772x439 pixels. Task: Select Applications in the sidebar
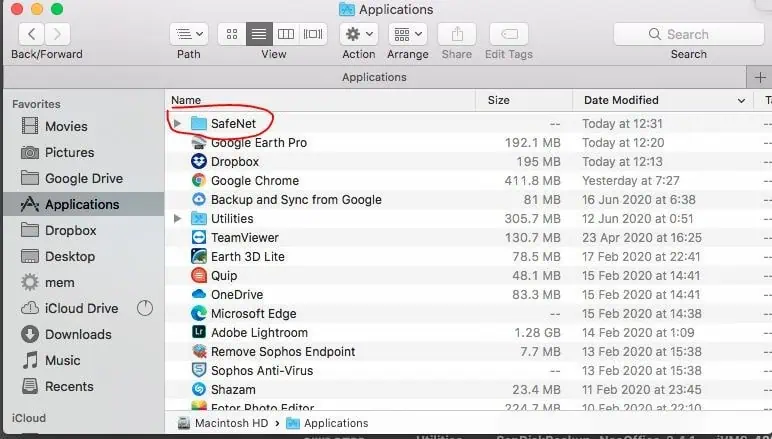84,204
